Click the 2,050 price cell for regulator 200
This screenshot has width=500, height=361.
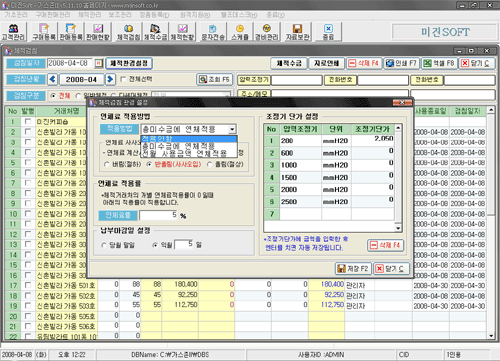pyautogui.click(x=373, y=141)
